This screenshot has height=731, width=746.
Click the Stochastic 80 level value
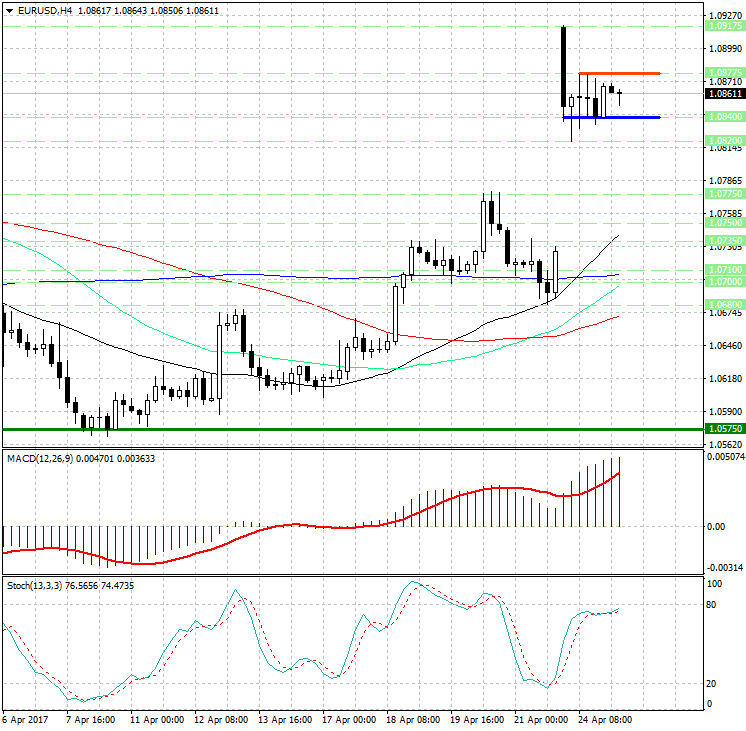[714, 605]
